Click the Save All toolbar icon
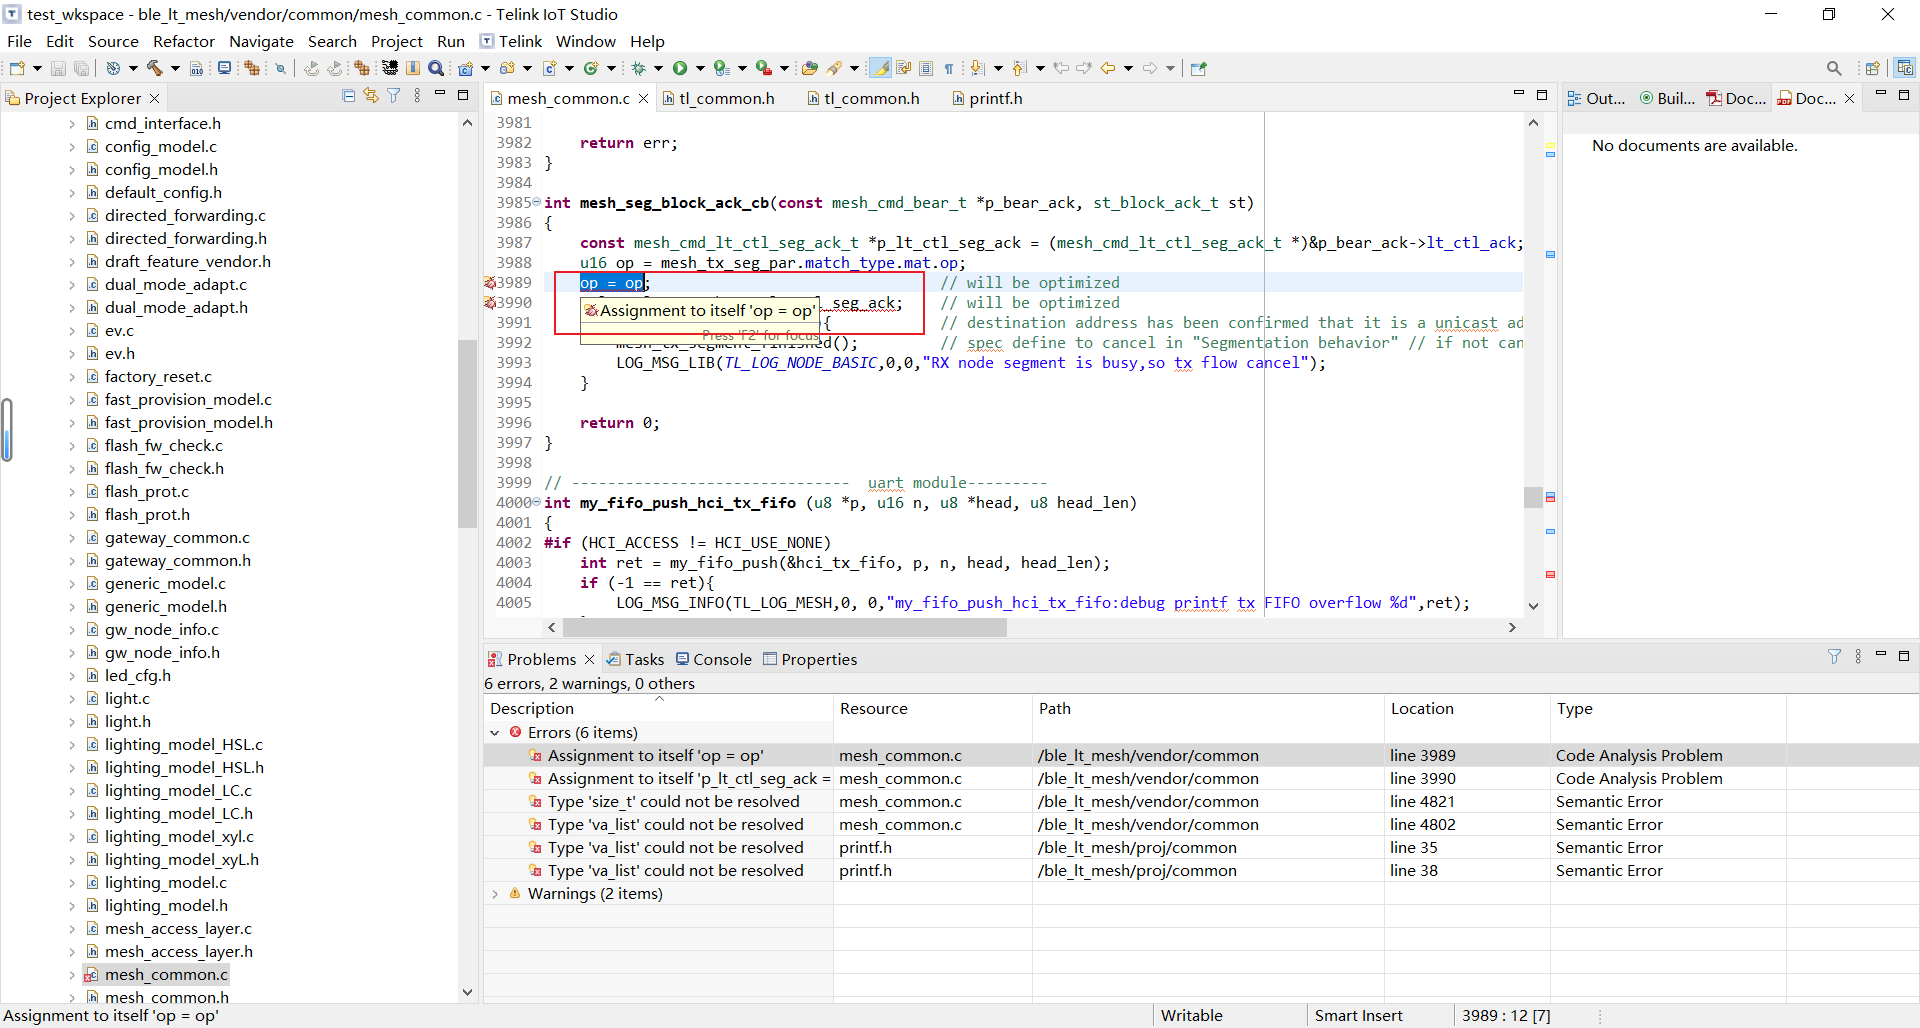The image size is (1920, 1028). coord(81,68)
